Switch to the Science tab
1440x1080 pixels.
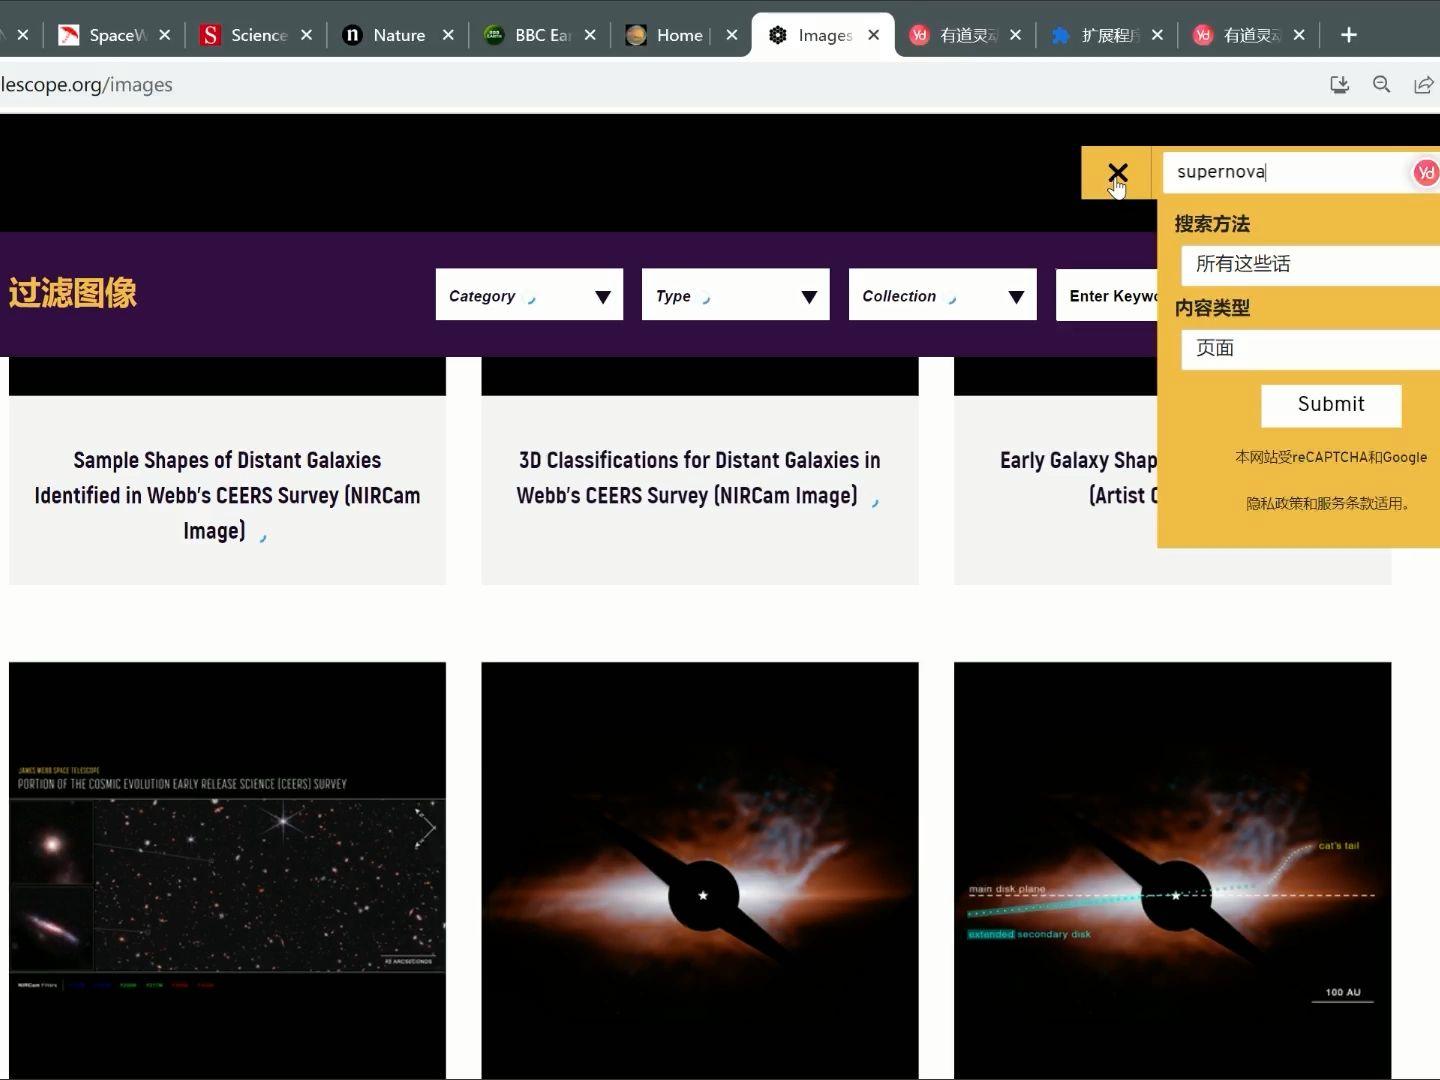click(256, 35)
